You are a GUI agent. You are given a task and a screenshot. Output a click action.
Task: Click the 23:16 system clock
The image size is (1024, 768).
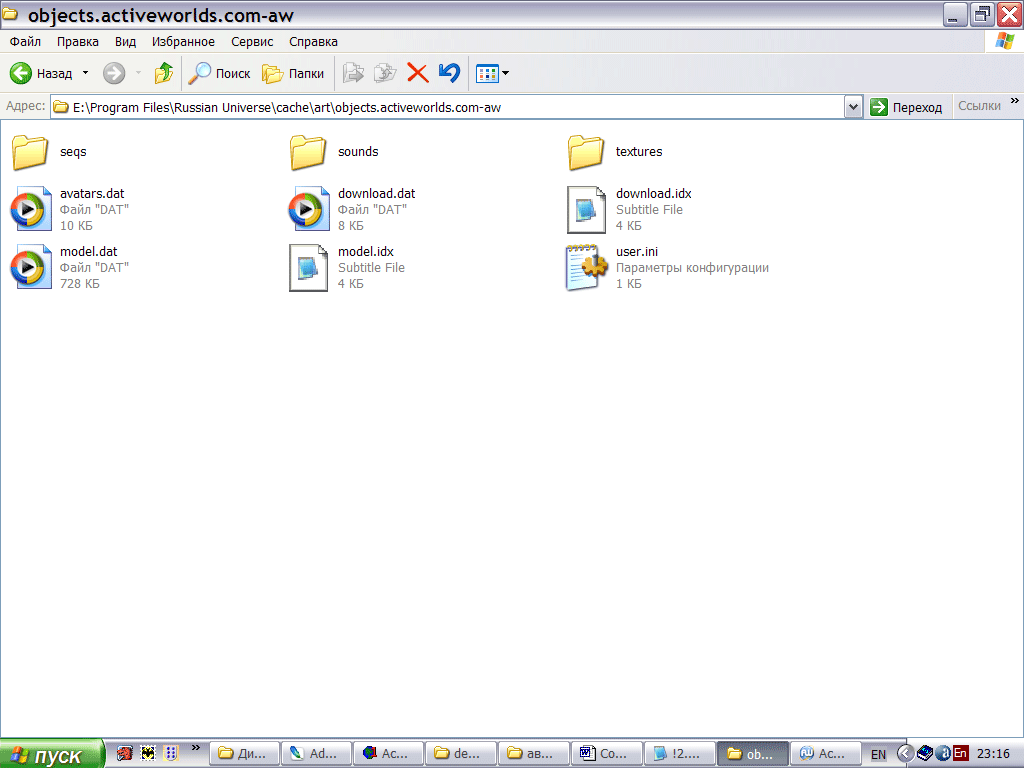[x=993, y=754]
